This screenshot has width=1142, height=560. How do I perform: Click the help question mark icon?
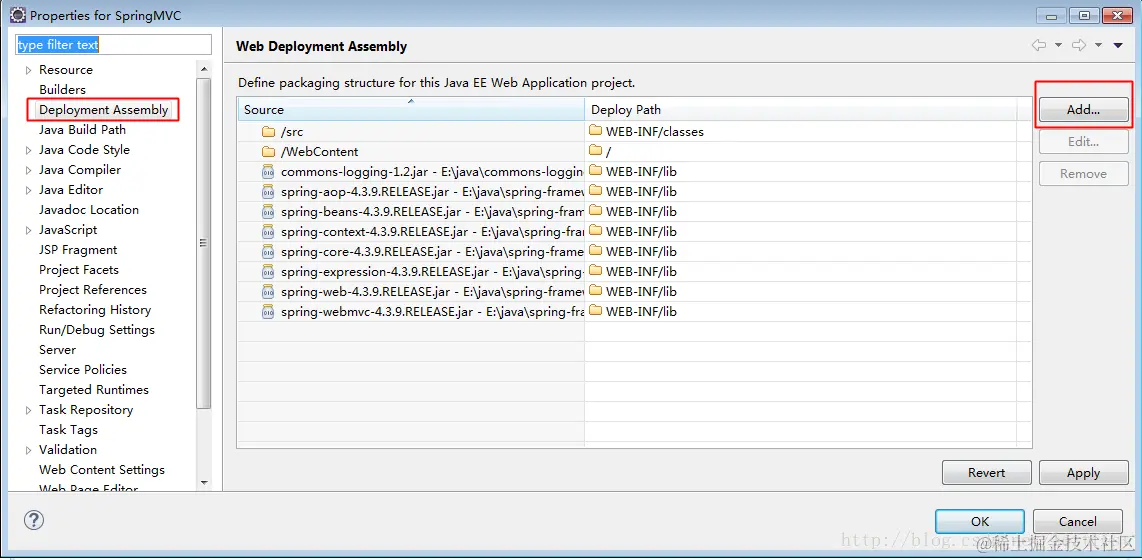click(34, 519)
